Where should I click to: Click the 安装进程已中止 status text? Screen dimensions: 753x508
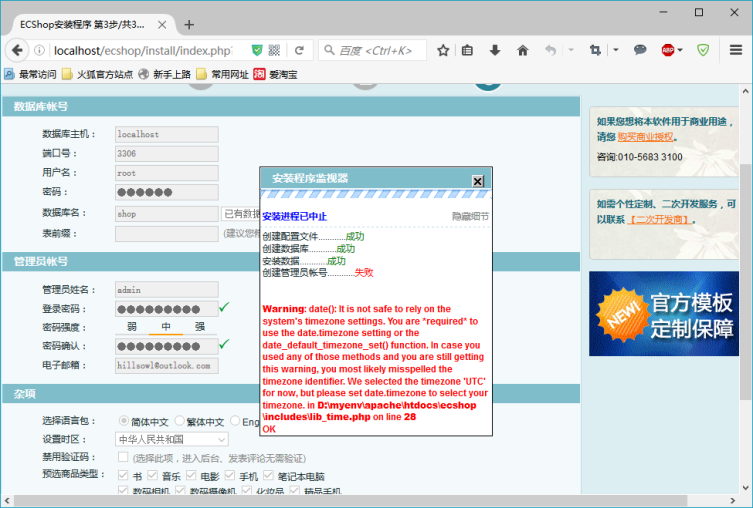pyautogui.click(x=294, y=217)
